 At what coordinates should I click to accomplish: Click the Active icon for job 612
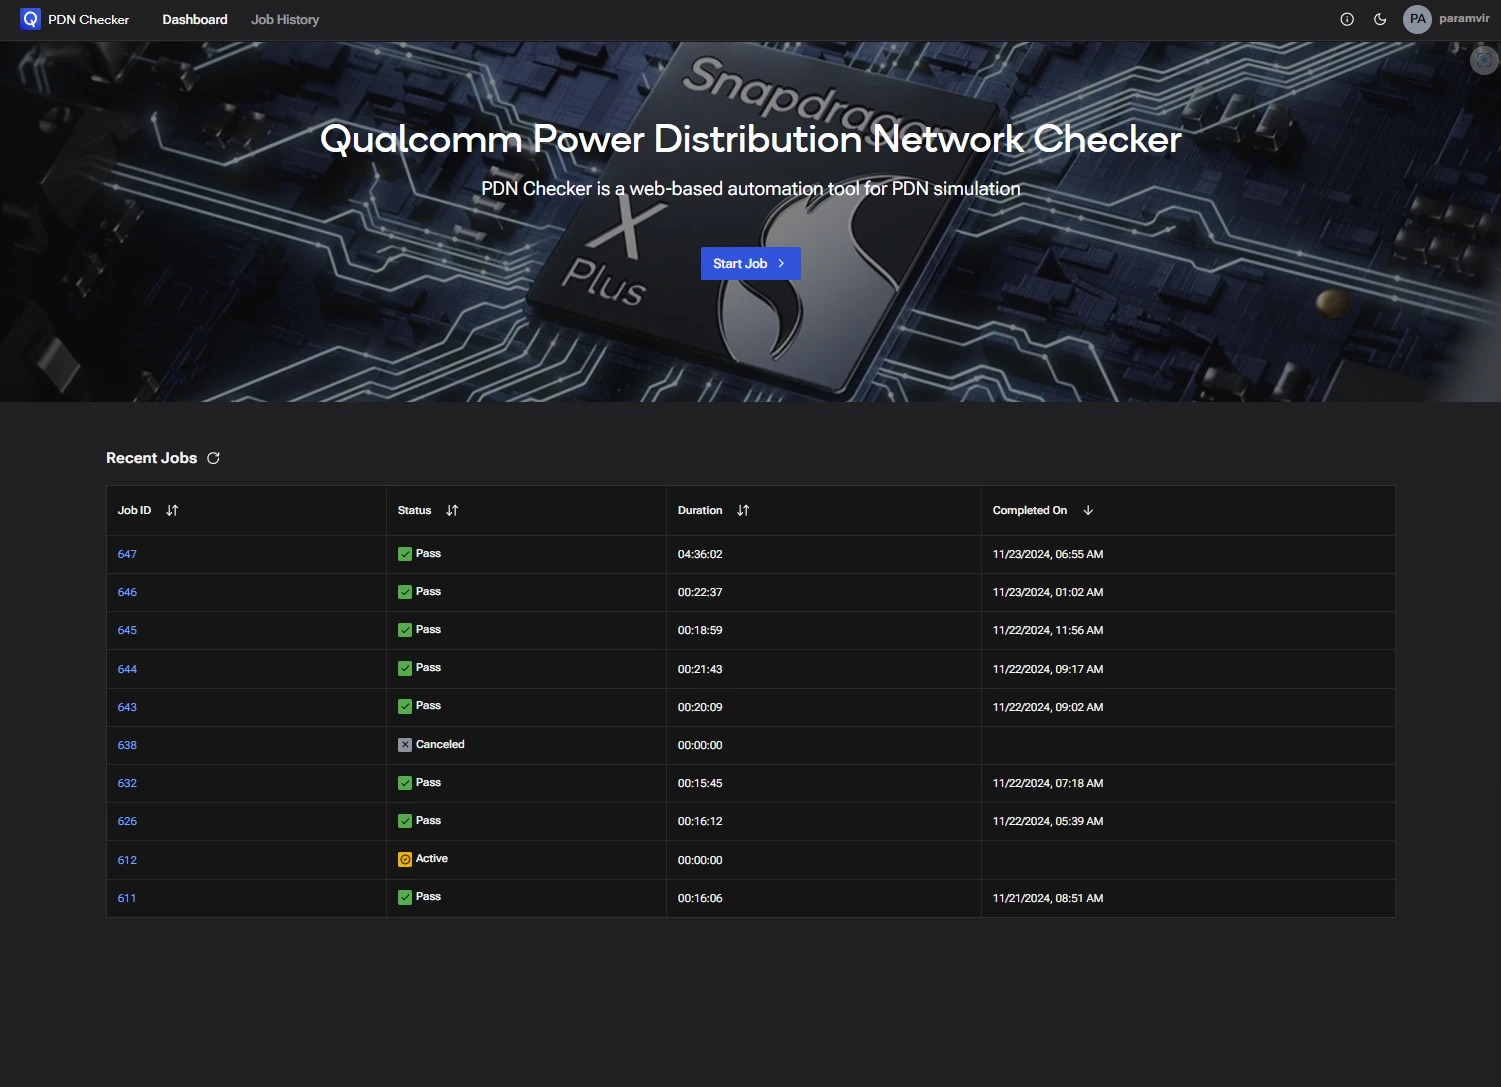click(405, 860)
